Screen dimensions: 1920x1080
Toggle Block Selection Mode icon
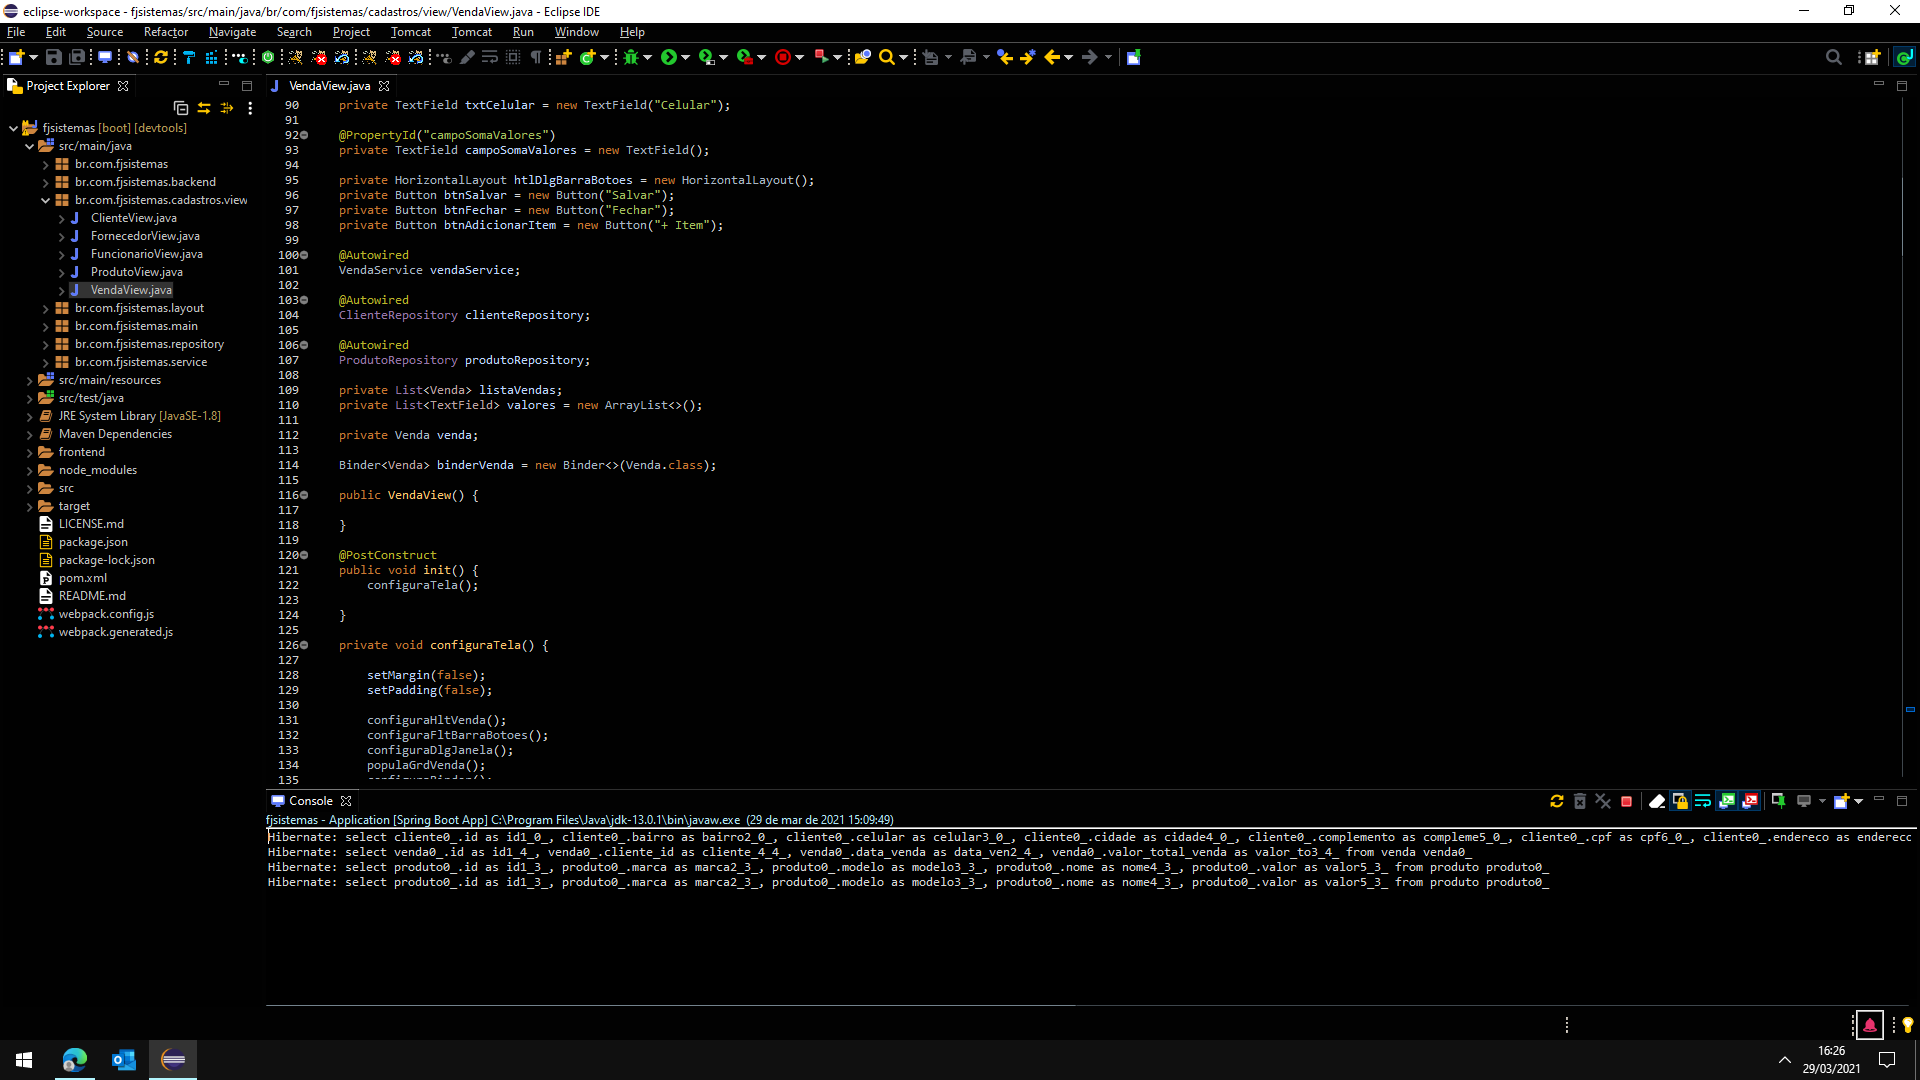513,57
